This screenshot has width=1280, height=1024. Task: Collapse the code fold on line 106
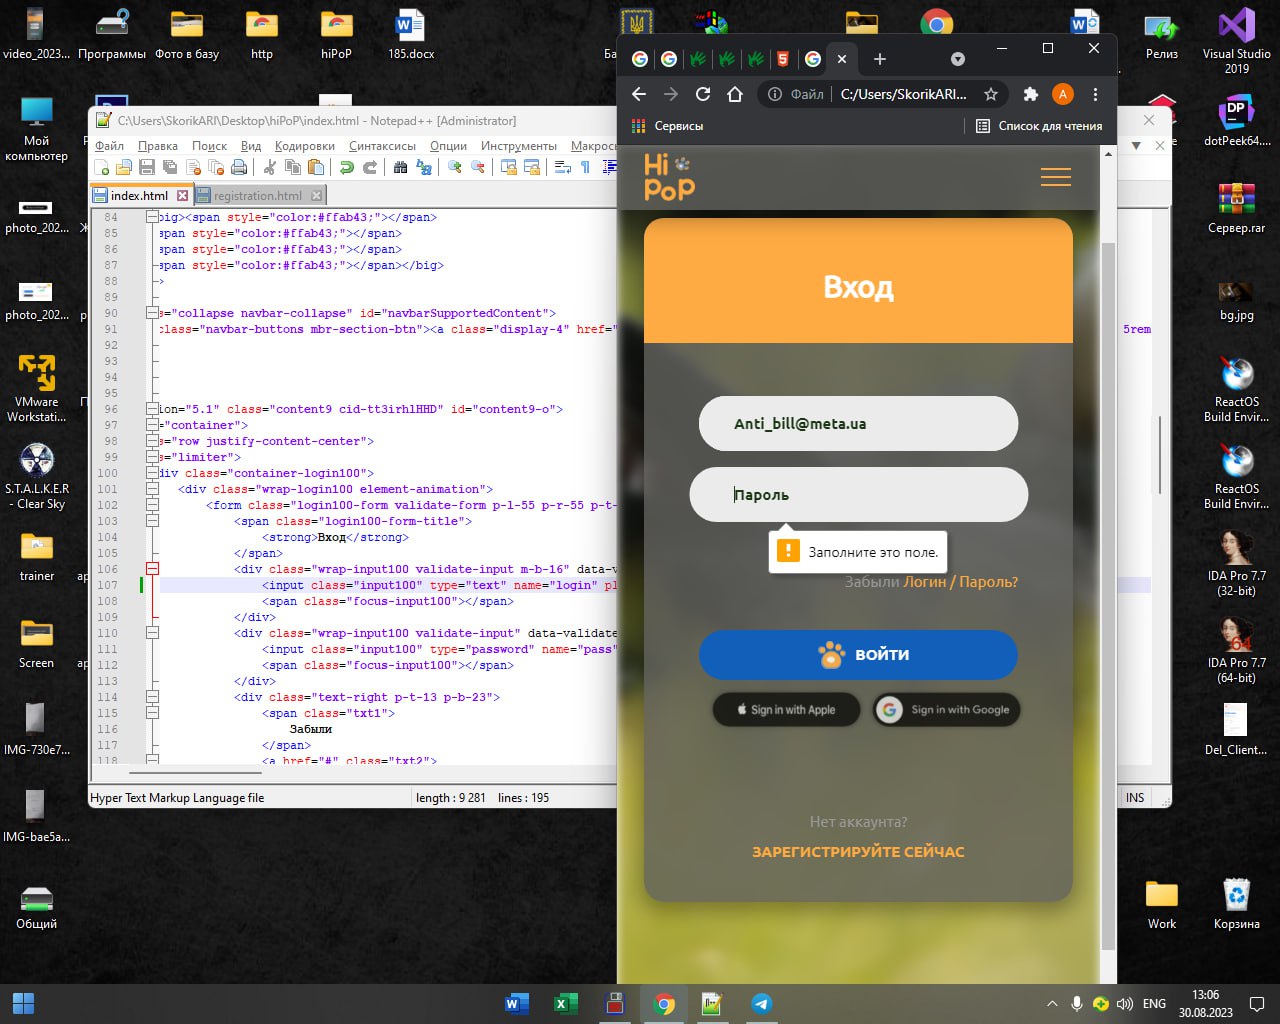(152, 569)
